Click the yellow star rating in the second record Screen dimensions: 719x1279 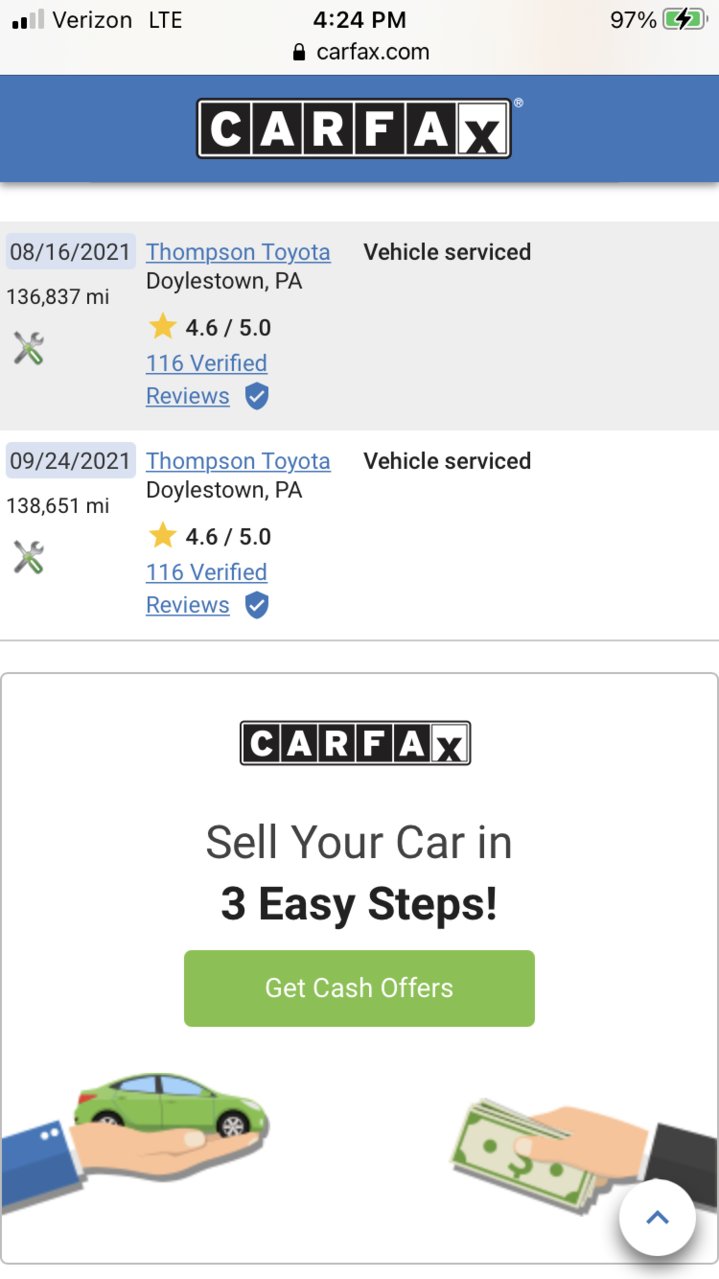point(162,536)
